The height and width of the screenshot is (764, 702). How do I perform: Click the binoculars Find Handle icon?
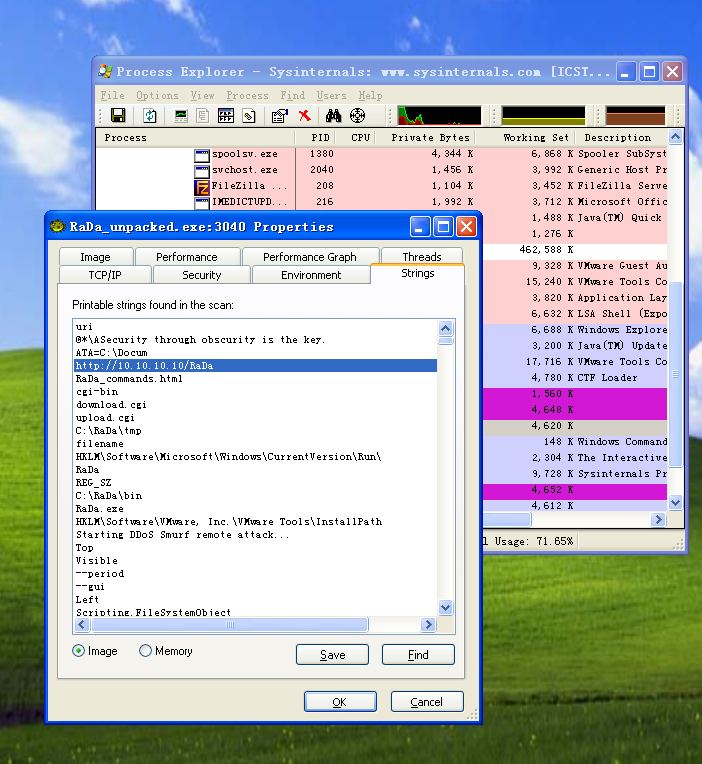[334, 115]
